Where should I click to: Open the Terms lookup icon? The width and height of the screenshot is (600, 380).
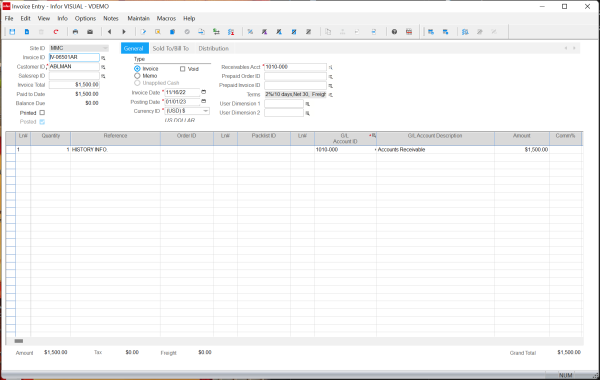(x=331, y=95)
